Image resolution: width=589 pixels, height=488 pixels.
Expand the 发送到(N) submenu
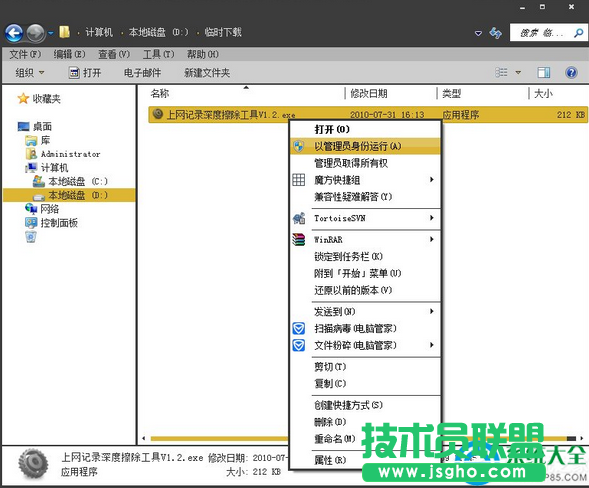[365, 311]
